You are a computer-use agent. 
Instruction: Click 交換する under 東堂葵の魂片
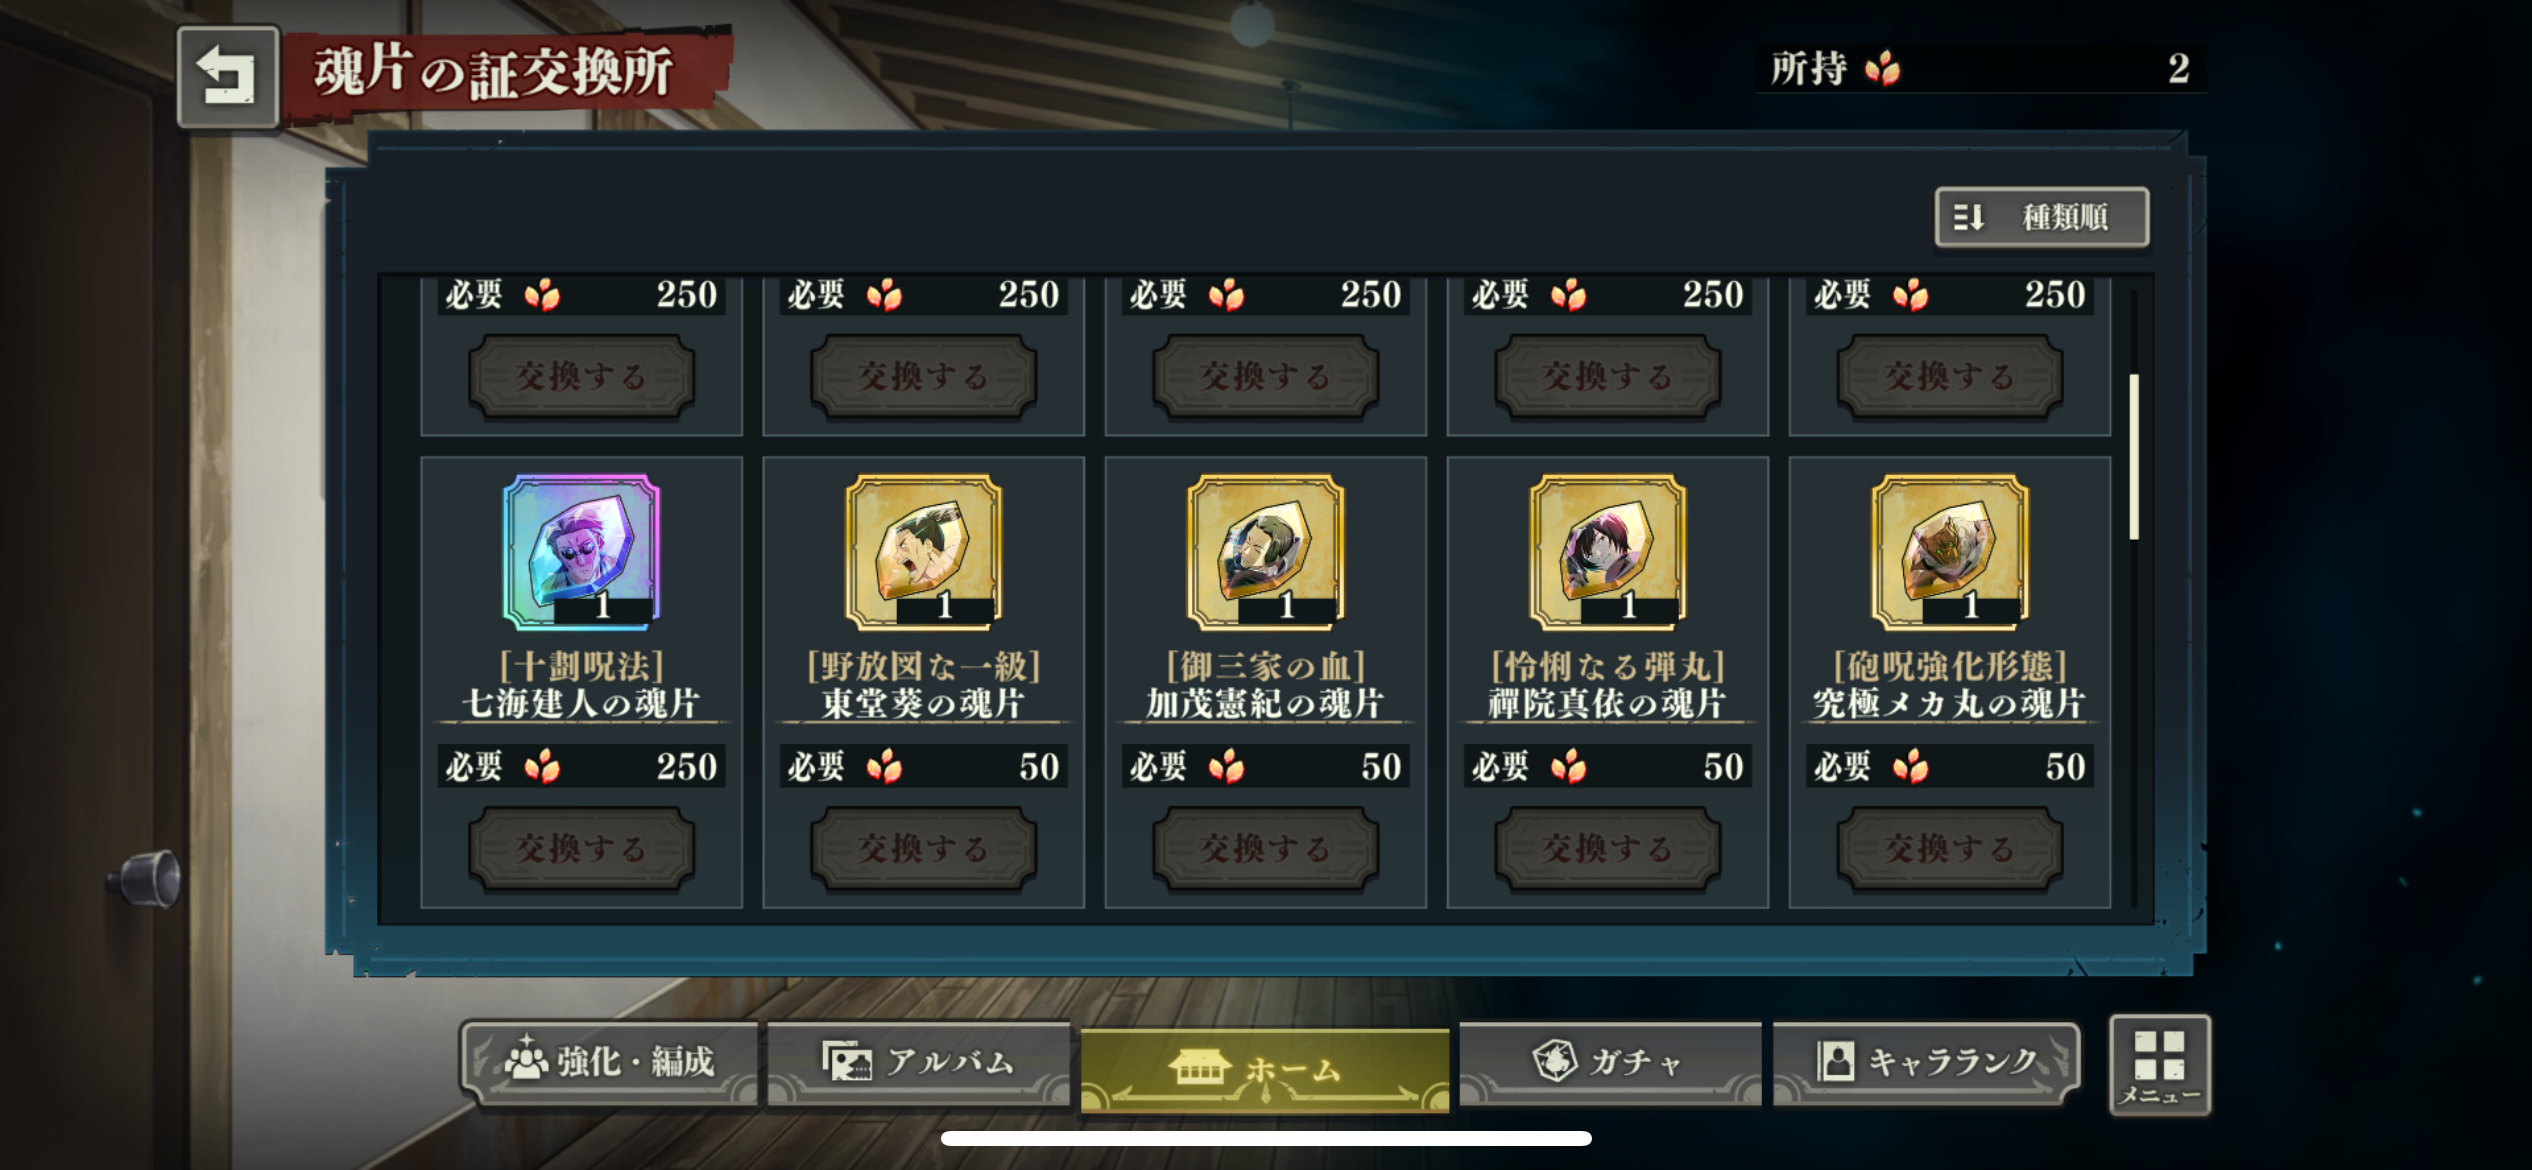(x=923, y=849)
